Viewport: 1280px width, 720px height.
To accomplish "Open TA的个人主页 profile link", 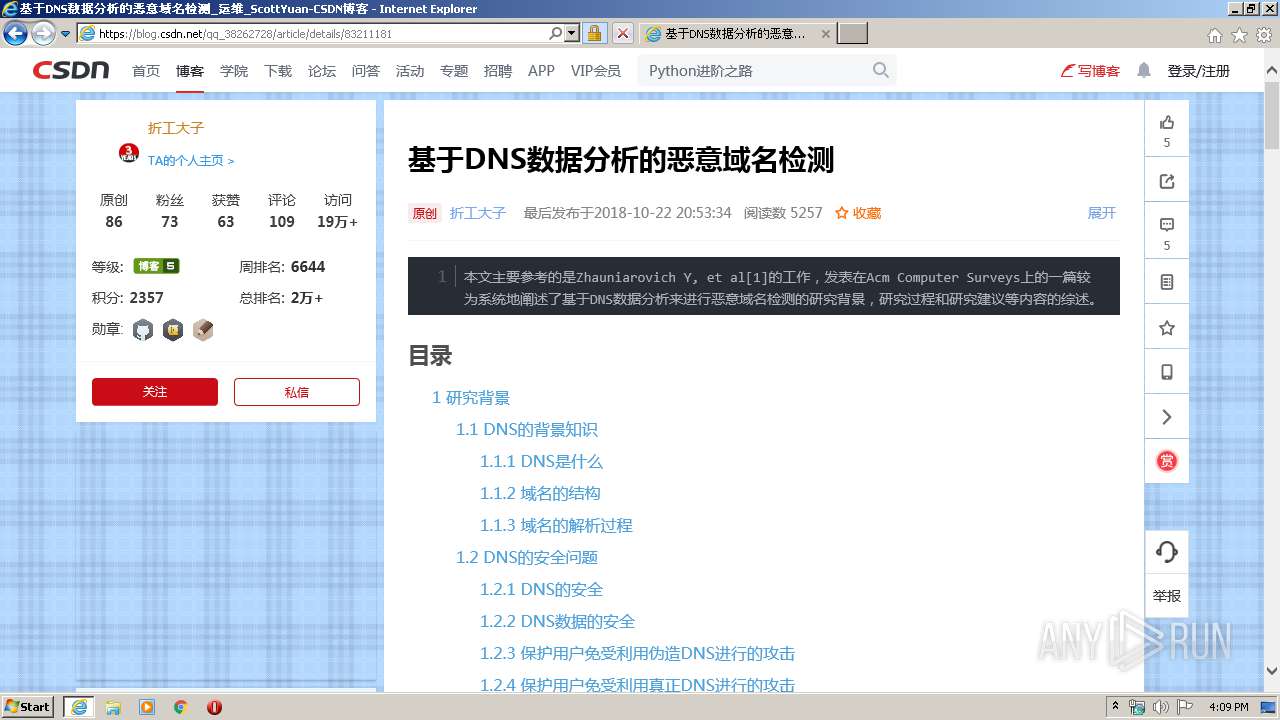I will click(191, 160).
